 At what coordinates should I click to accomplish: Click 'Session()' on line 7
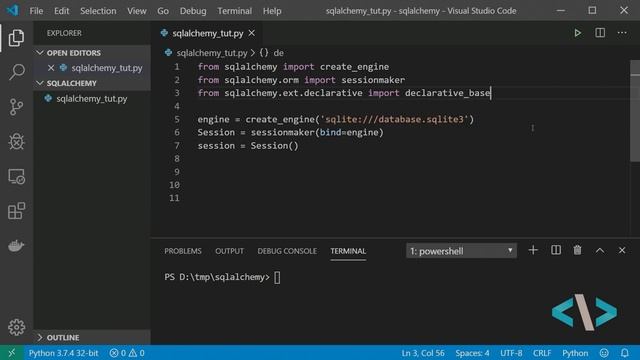(274, 146)
